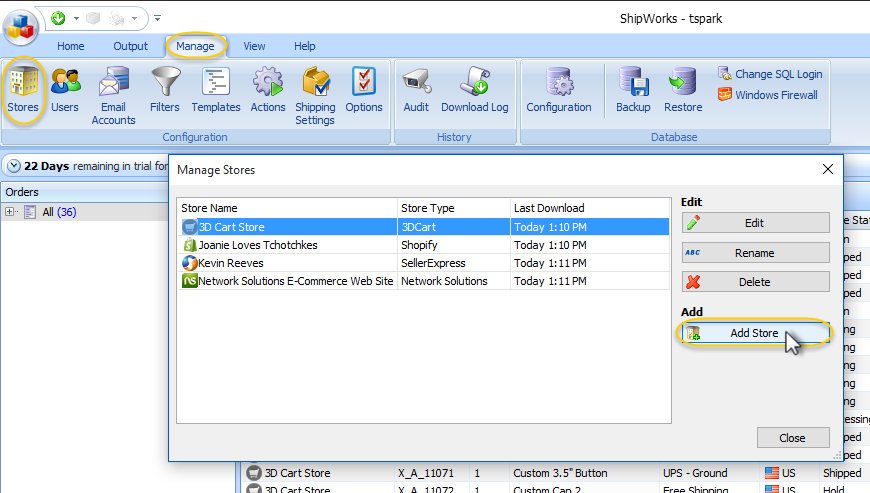Sort by Last Download column header
The height and width of the screenshot is (493, 870).
click(590, 208)
